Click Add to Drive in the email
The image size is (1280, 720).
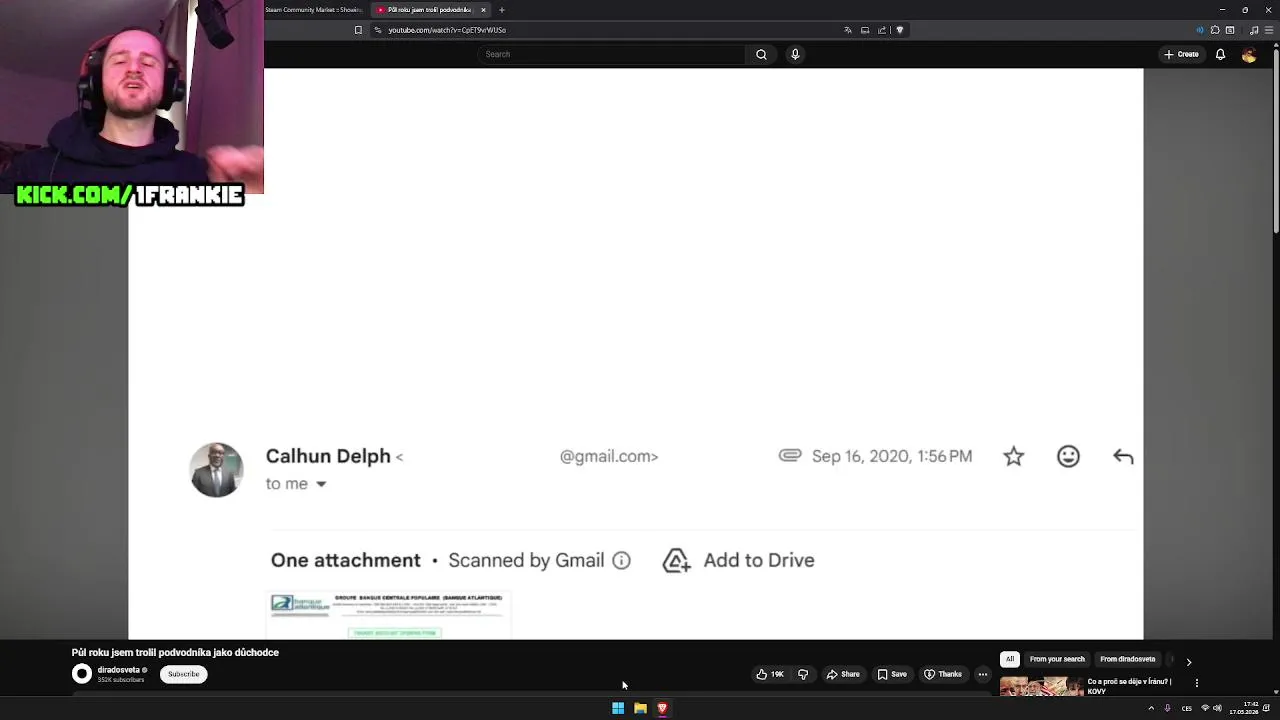[739, 560]
